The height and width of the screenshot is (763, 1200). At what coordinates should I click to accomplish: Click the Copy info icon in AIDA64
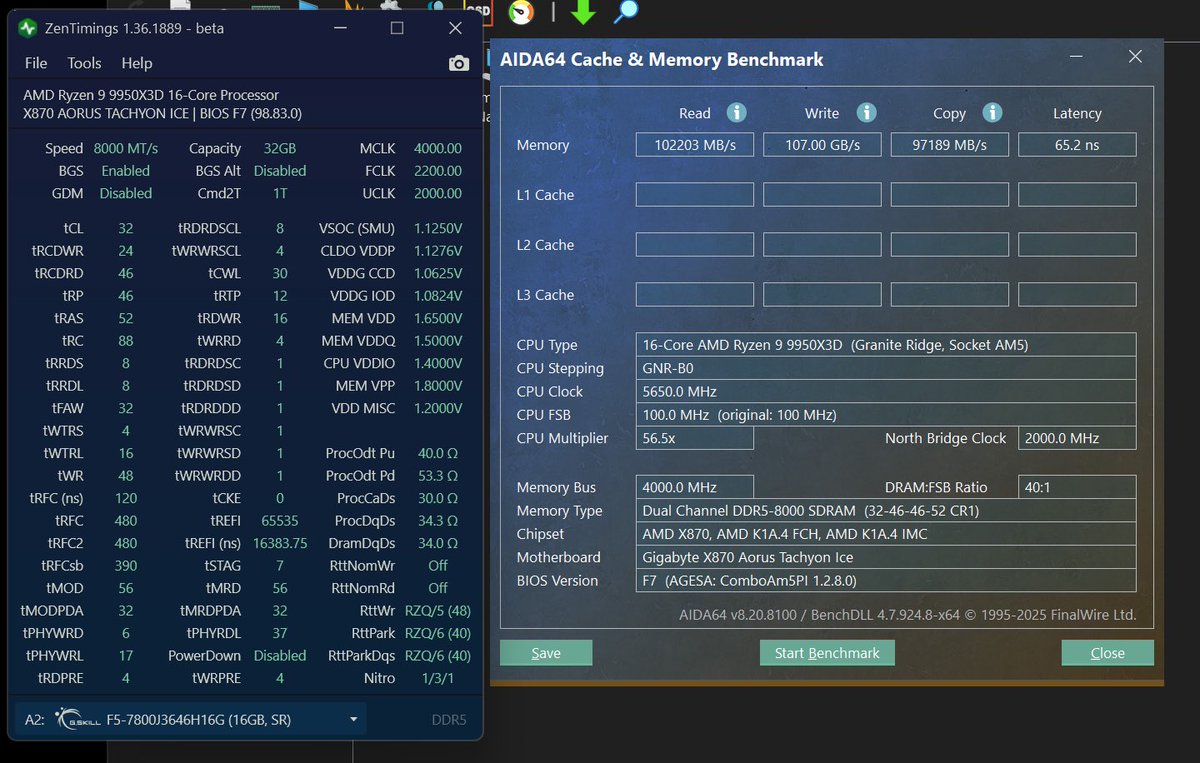tap(992, 113)
